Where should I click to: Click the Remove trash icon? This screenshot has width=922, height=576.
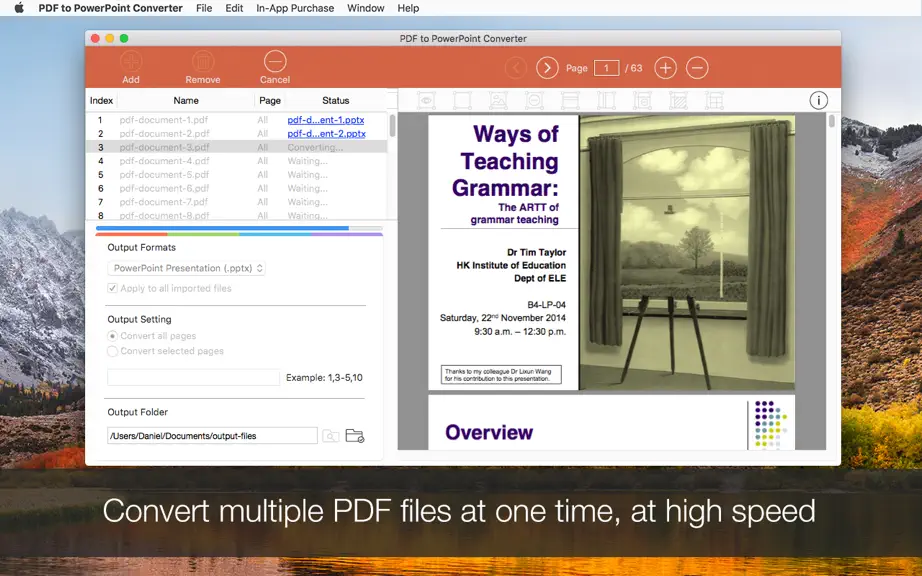(x=202, y=61)
